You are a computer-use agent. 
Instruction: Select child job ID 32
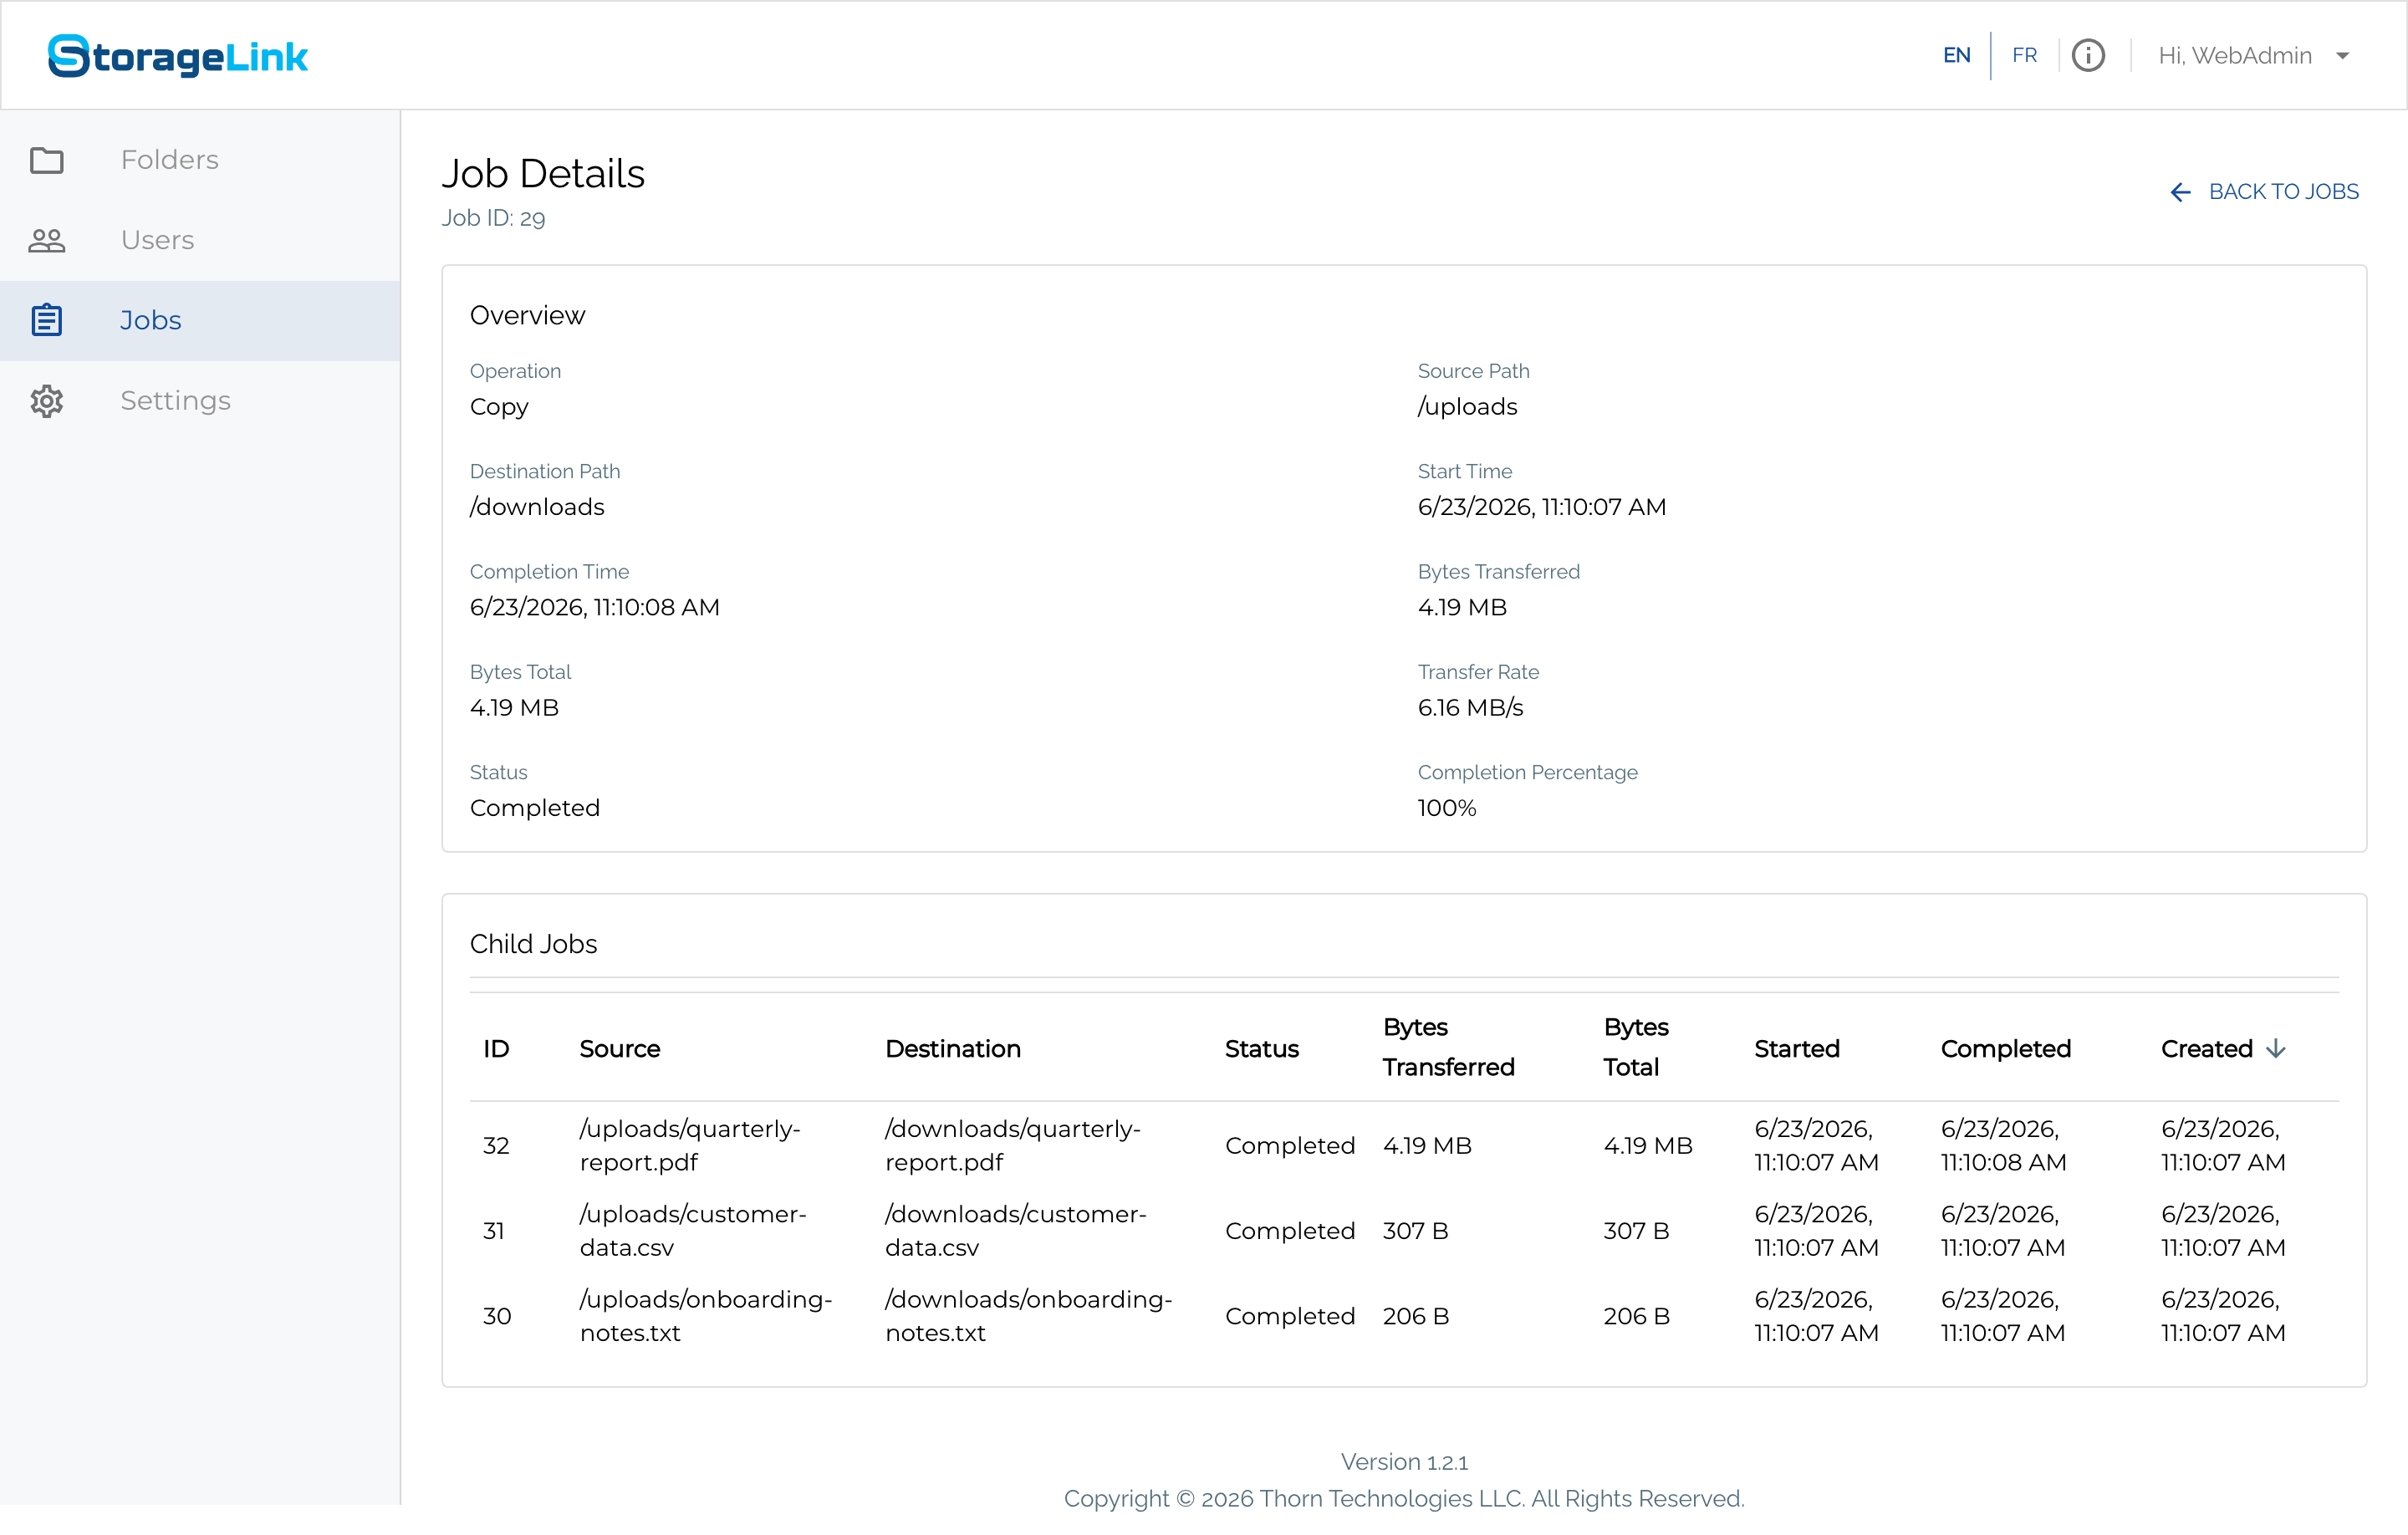pyautogui.click(x=497, y=1145)
